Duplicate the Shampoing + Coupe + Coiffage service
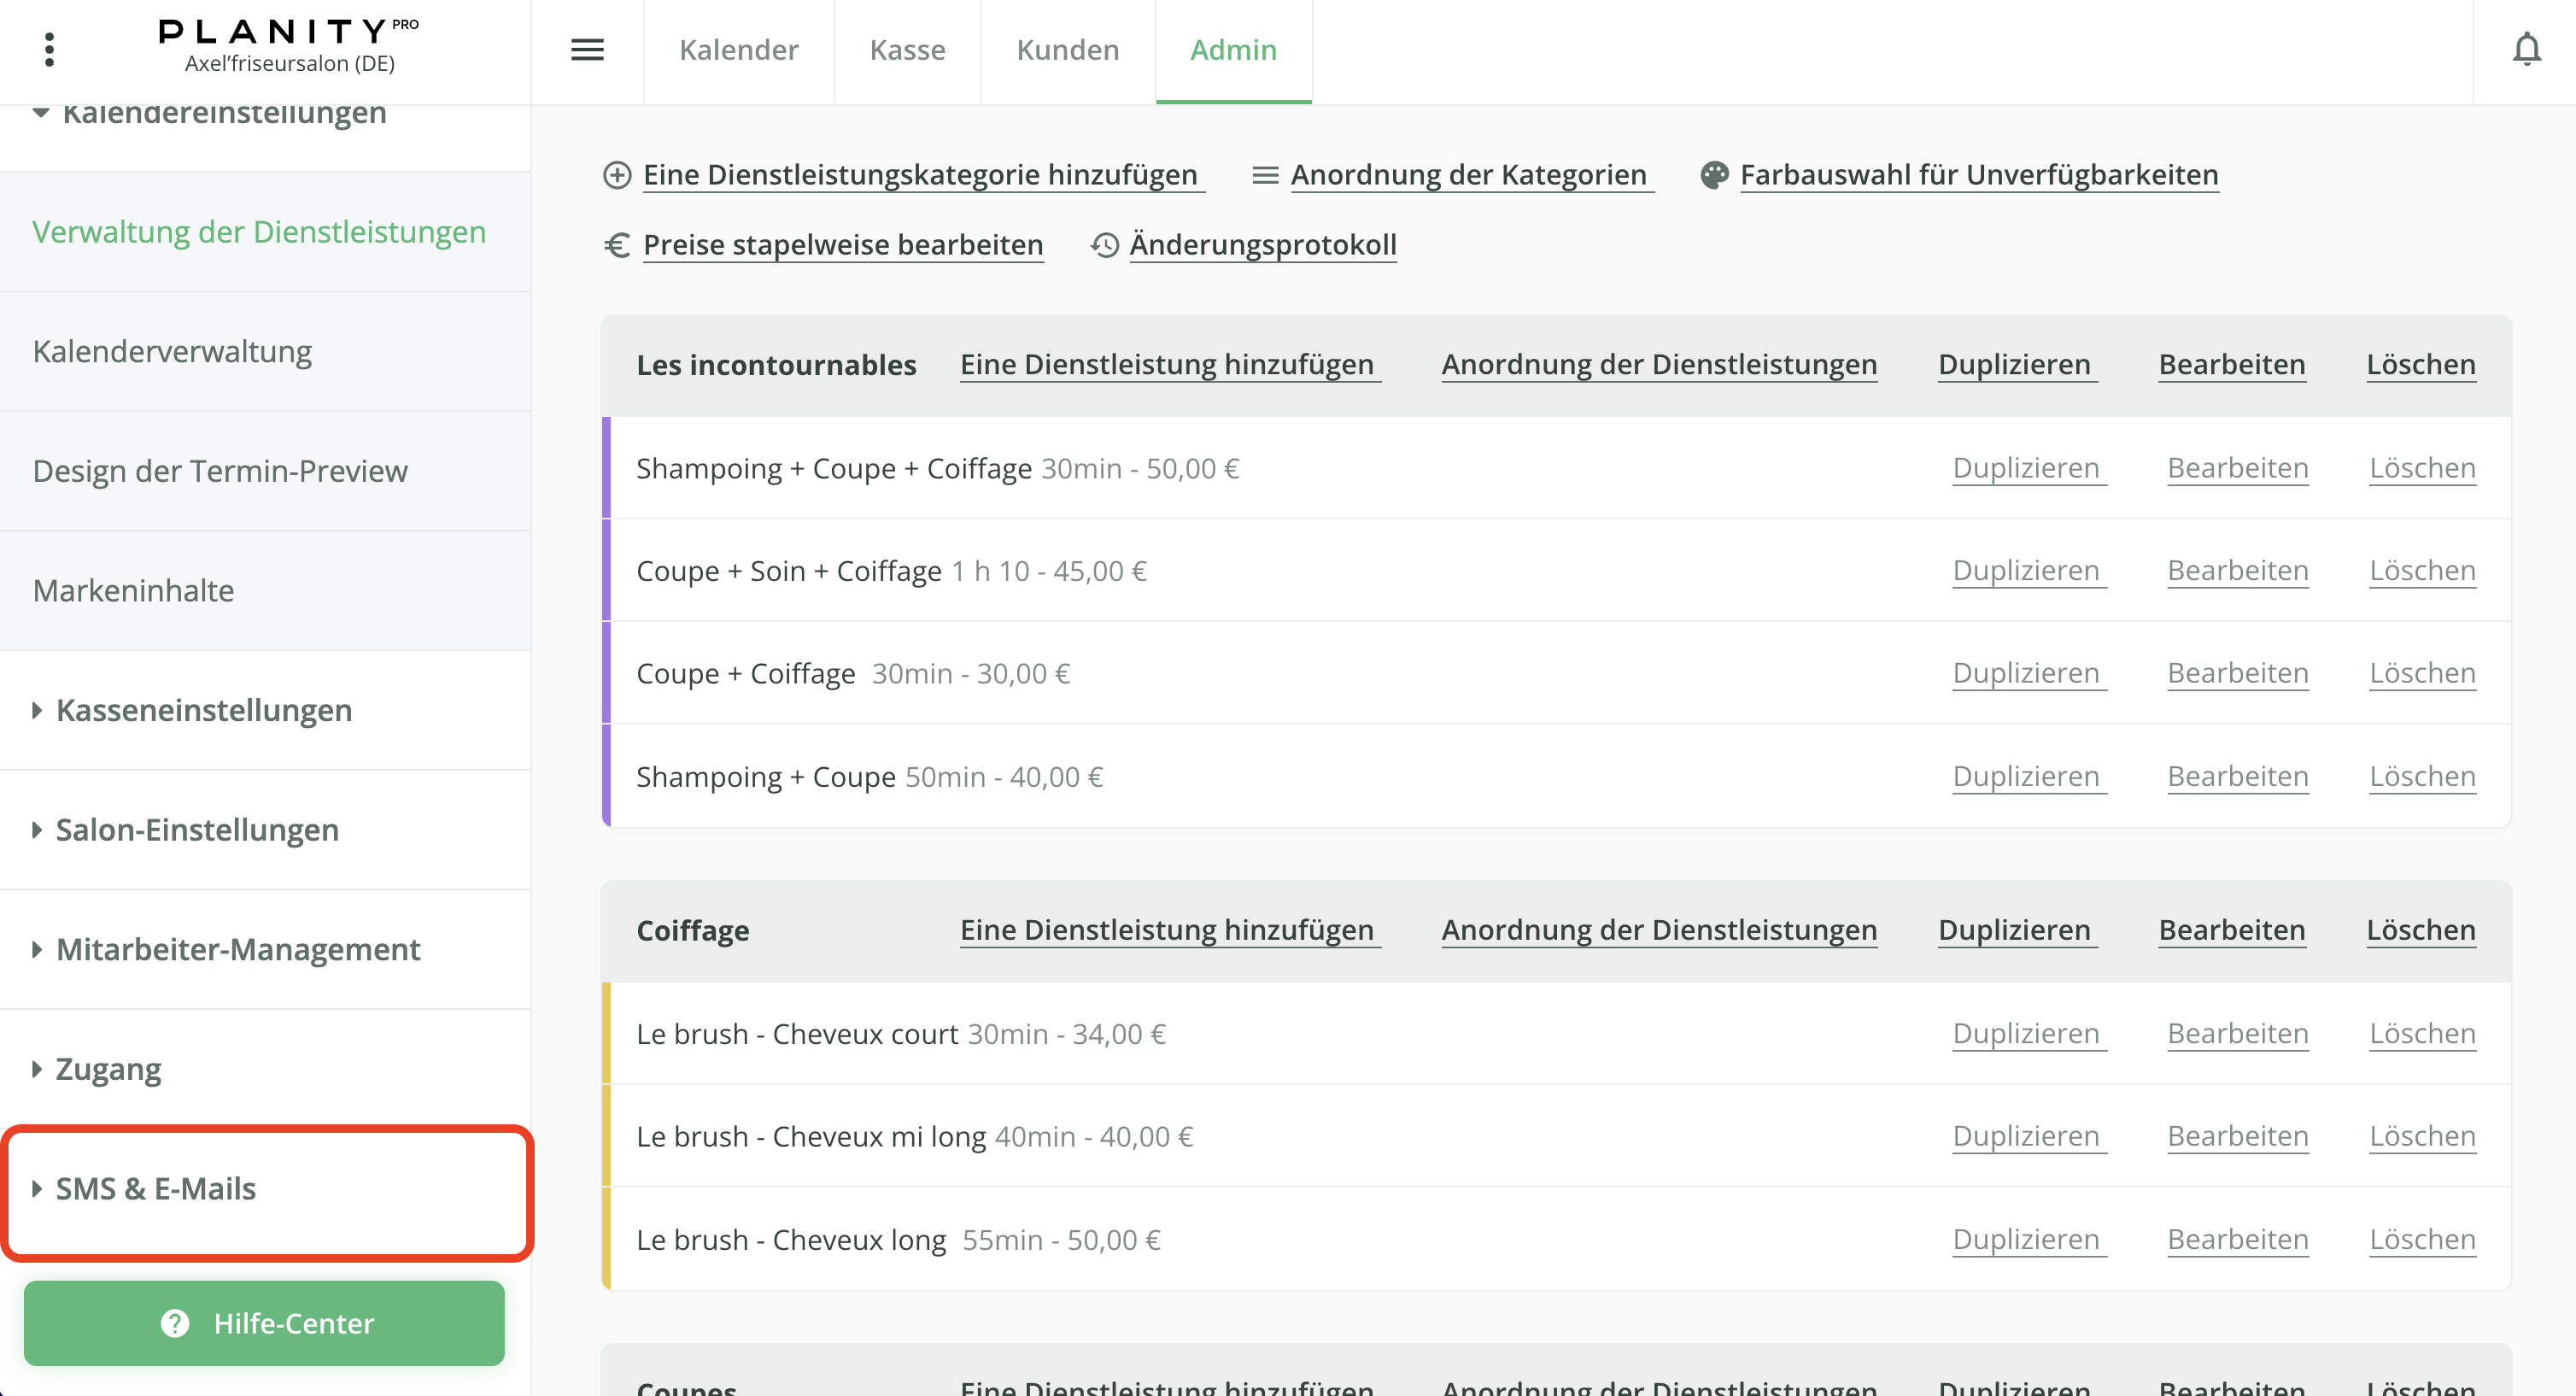This screenshot has height=1396, width=2576. pos(2027,467)
